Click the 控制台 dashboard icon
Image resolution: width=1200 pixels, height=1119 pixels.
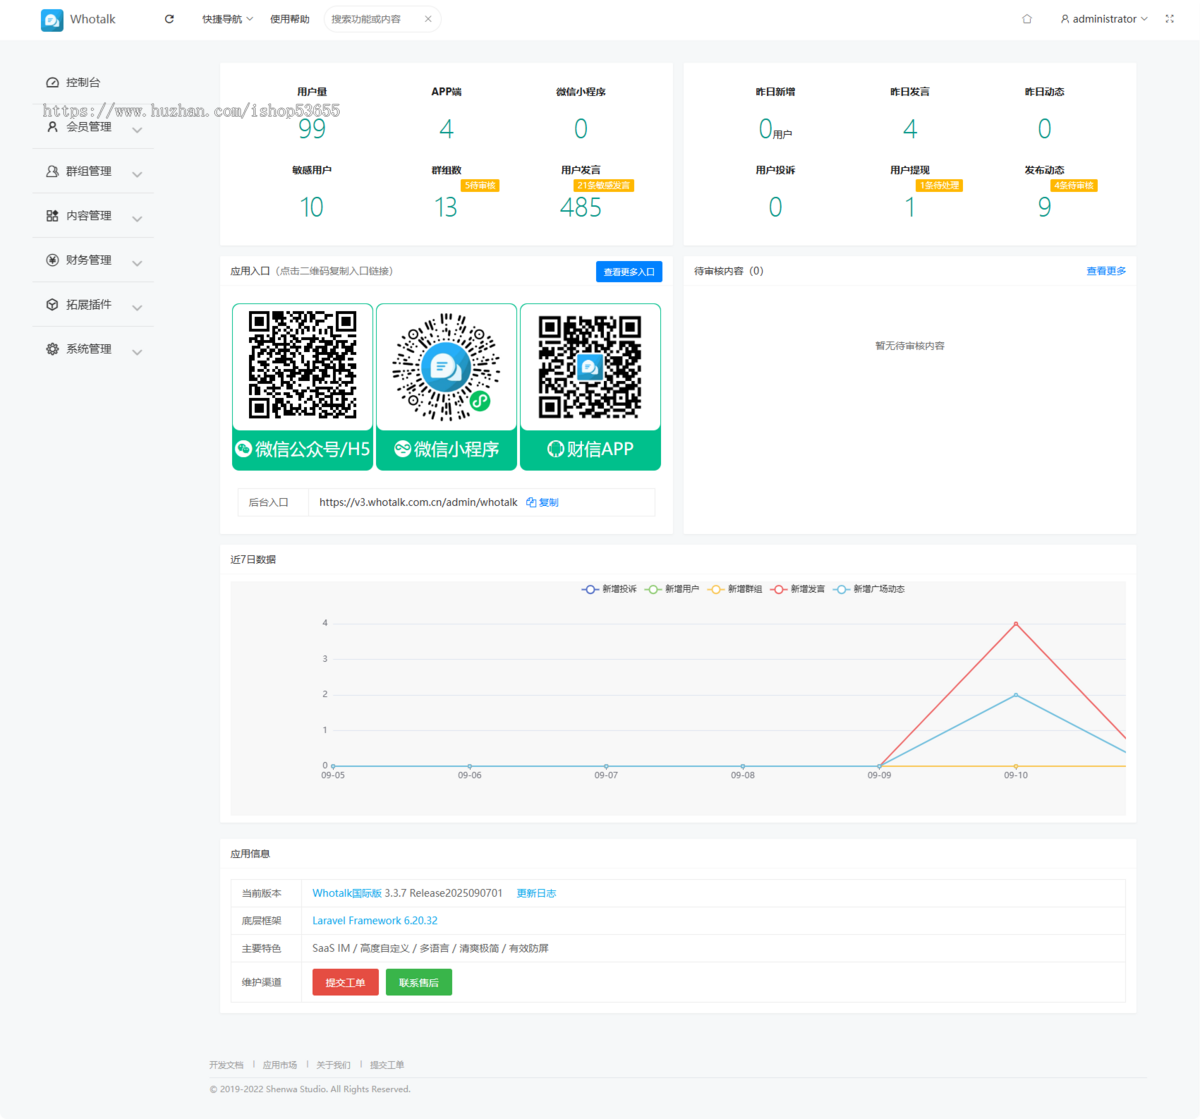click(x=52, y=83)
